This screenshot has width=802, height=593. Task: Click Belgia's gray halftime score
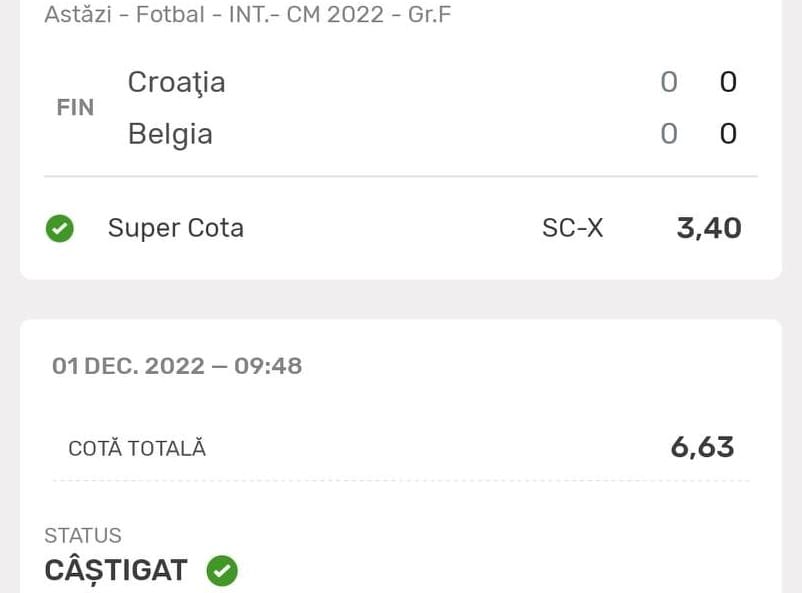click(x=669, y=134)
